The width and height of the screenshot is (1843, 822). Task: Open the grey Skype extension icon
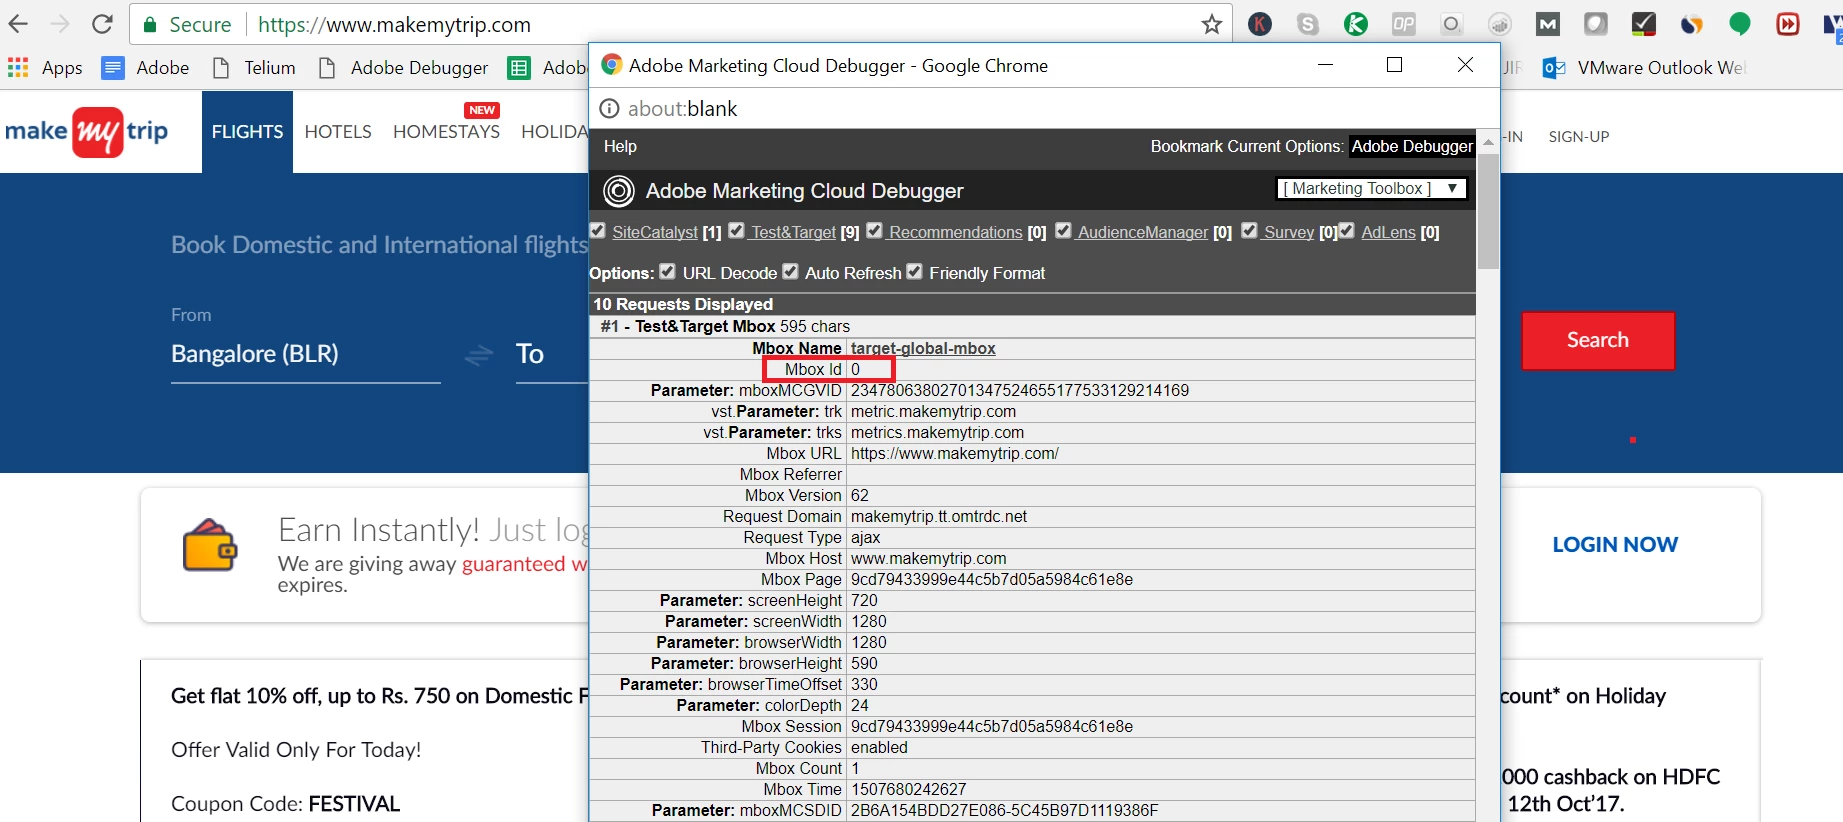[x=1308, y=24]
